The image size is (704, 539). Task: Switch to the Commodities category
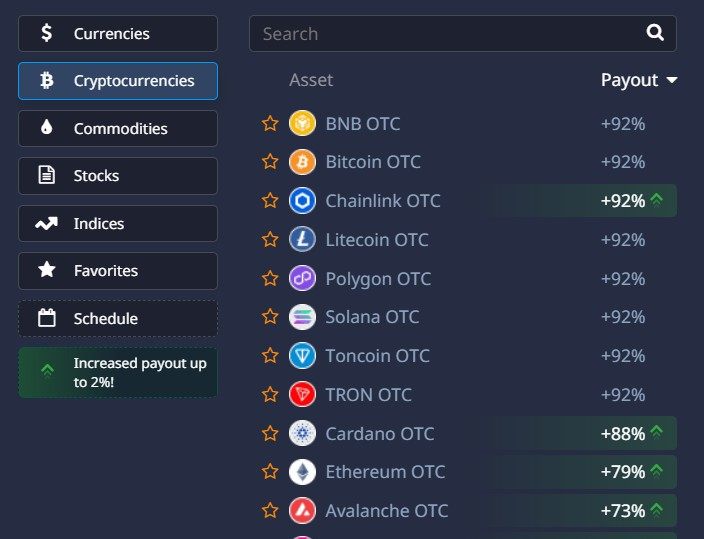coord(118,129)
